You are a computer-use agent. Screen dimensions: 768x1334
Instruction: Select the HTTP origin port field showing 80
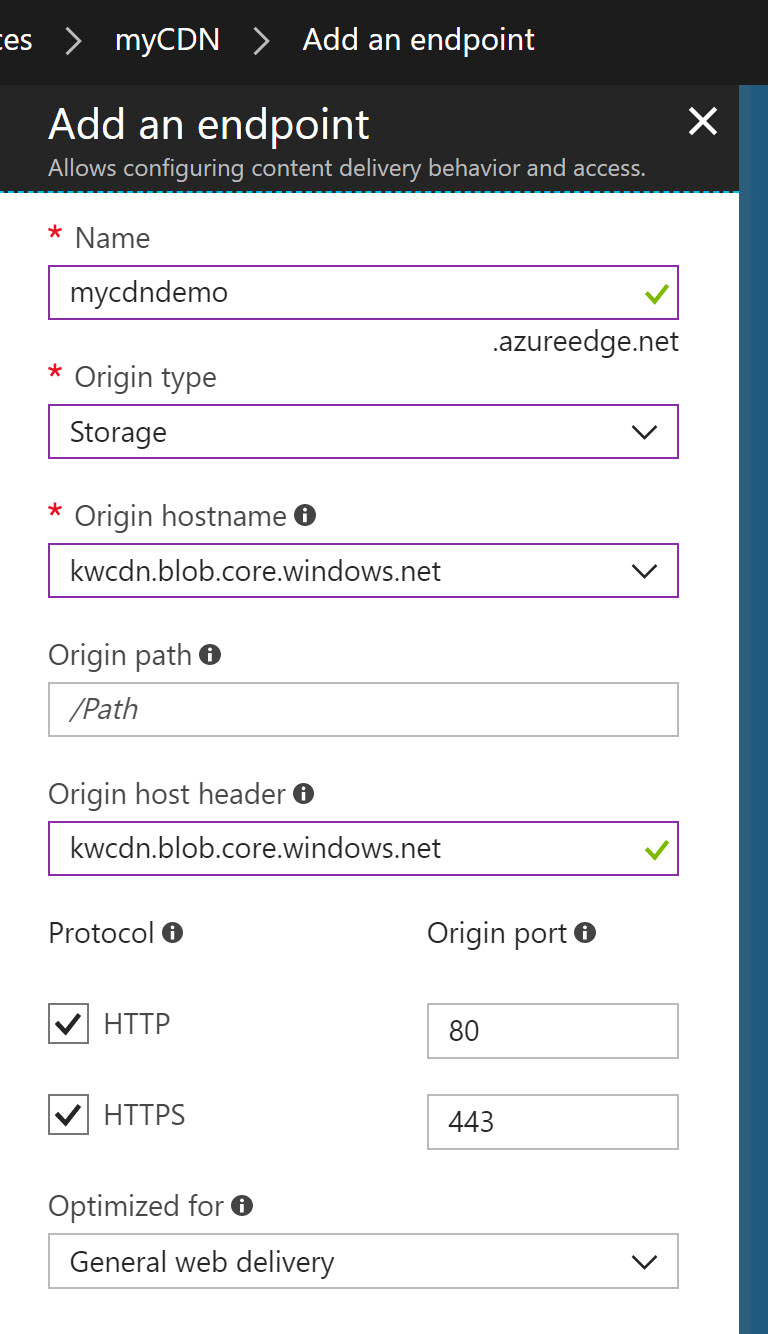(x=553, y=1031)
